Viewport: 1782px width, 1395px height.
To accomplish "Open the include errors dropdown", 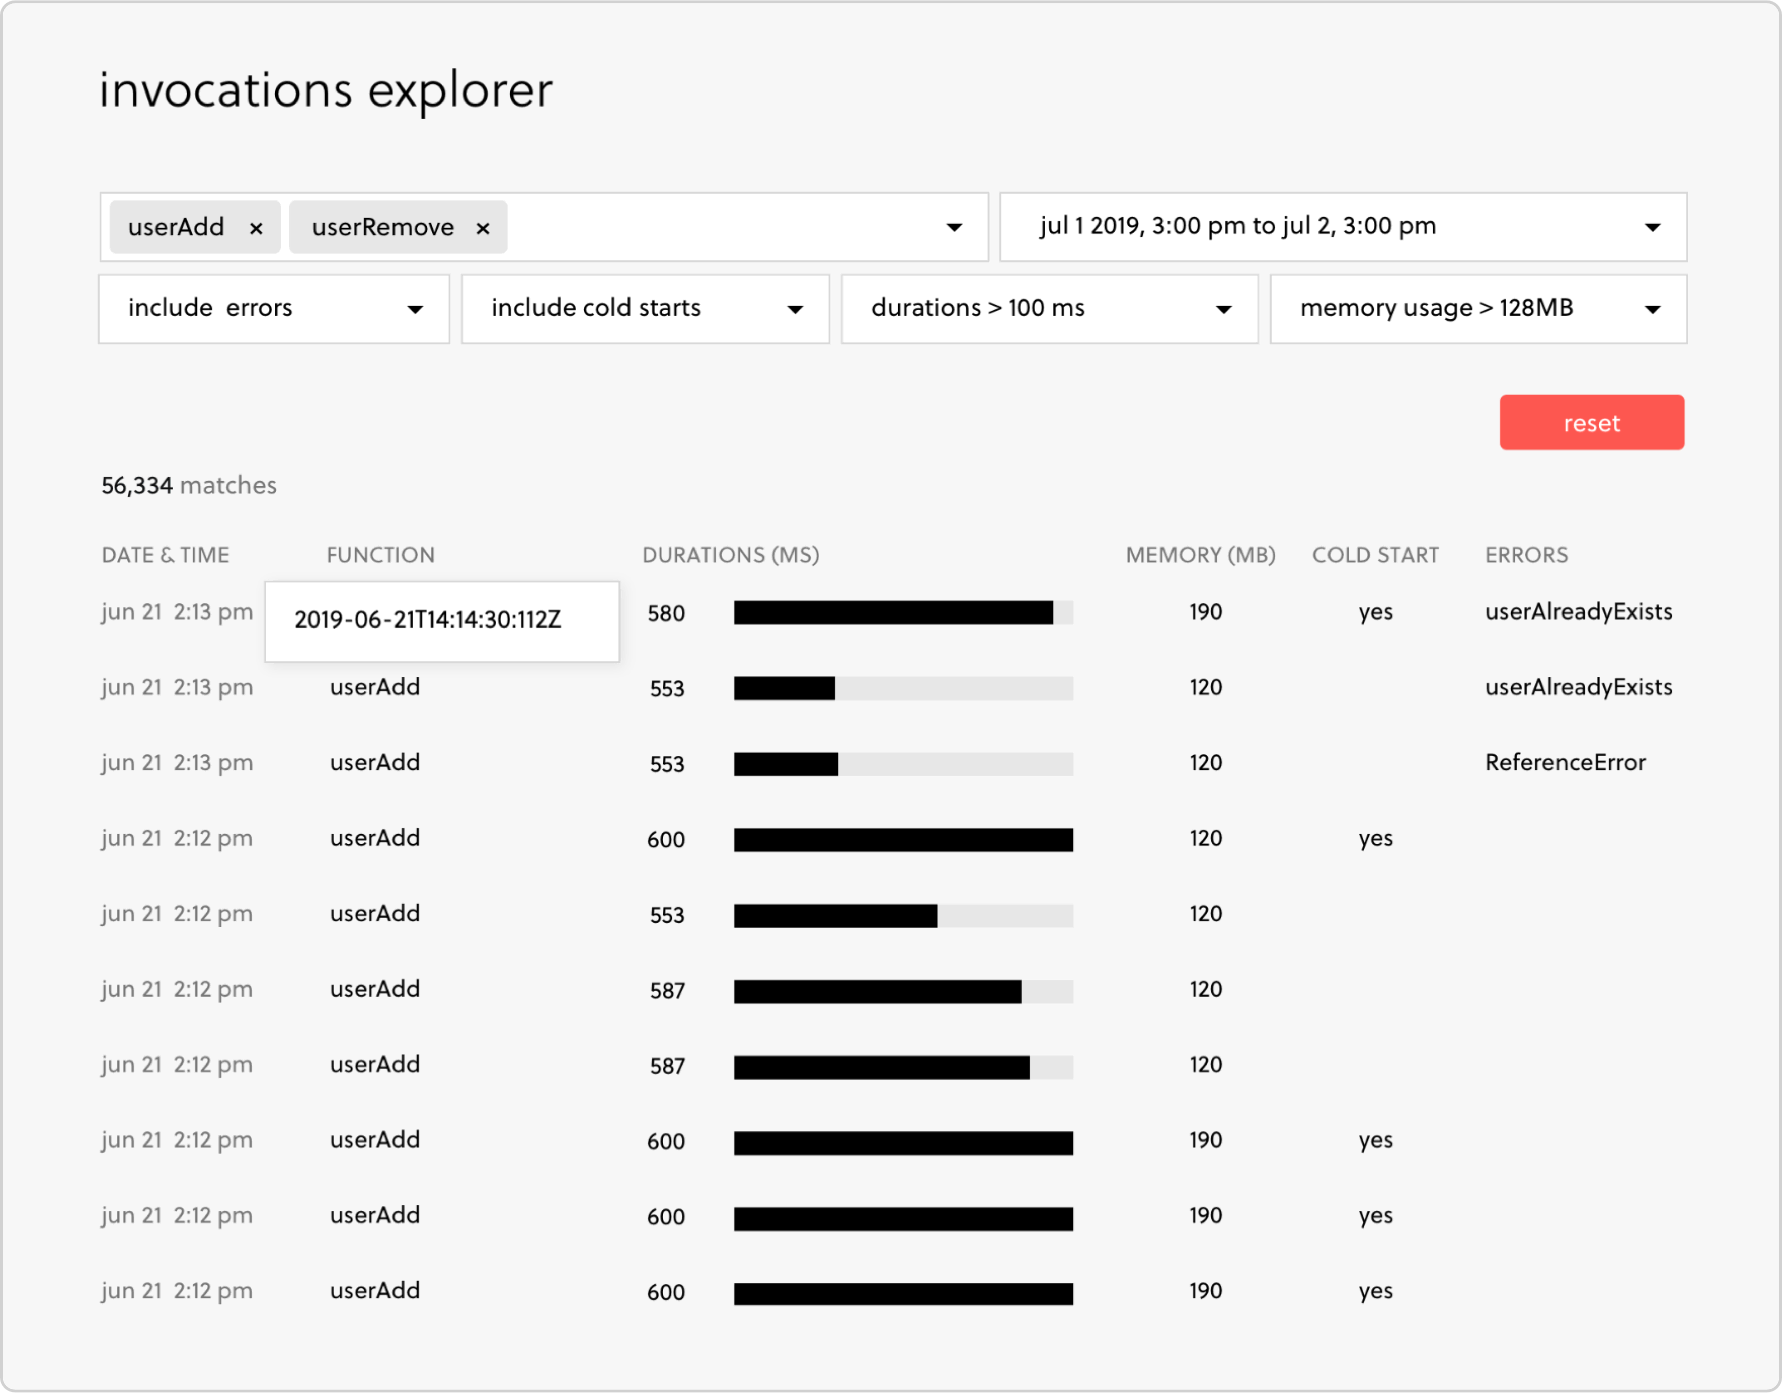I will pyautogui.click(x=274, y=309).
